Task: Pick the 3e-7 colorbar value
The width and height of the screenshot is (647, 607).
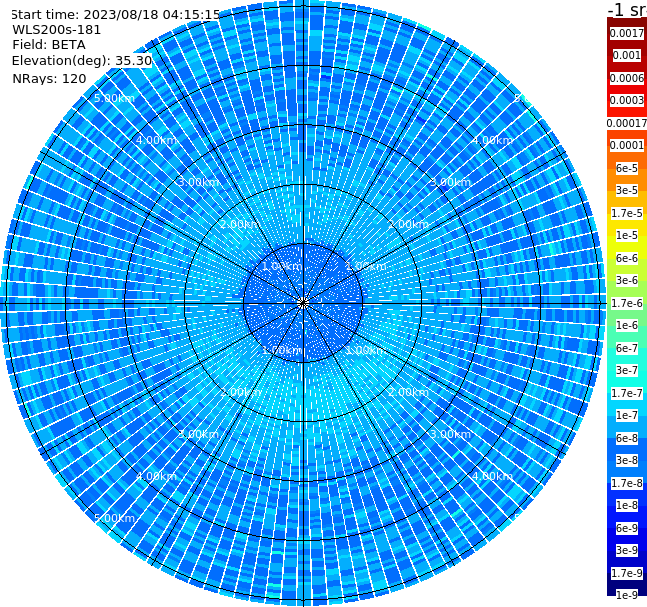Action: point(627,370)
